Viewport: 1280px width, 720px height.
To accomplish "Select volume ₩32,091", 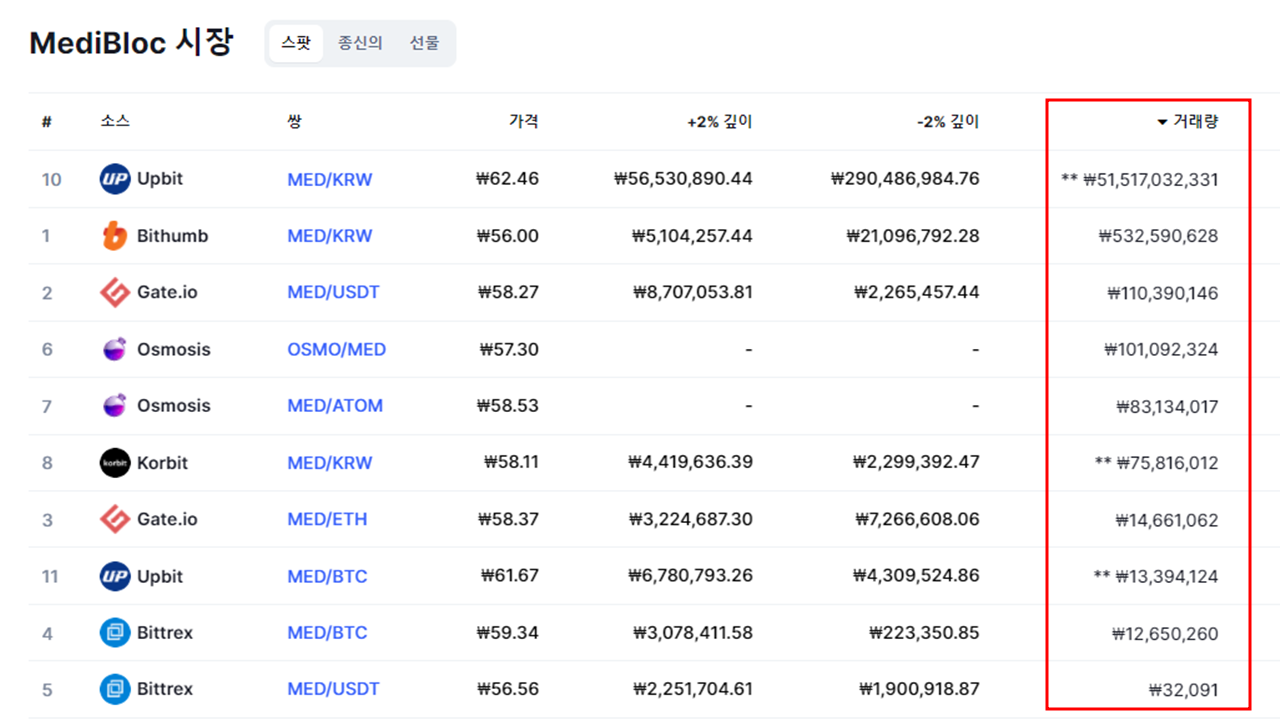I will click(x=1184, y=690).
